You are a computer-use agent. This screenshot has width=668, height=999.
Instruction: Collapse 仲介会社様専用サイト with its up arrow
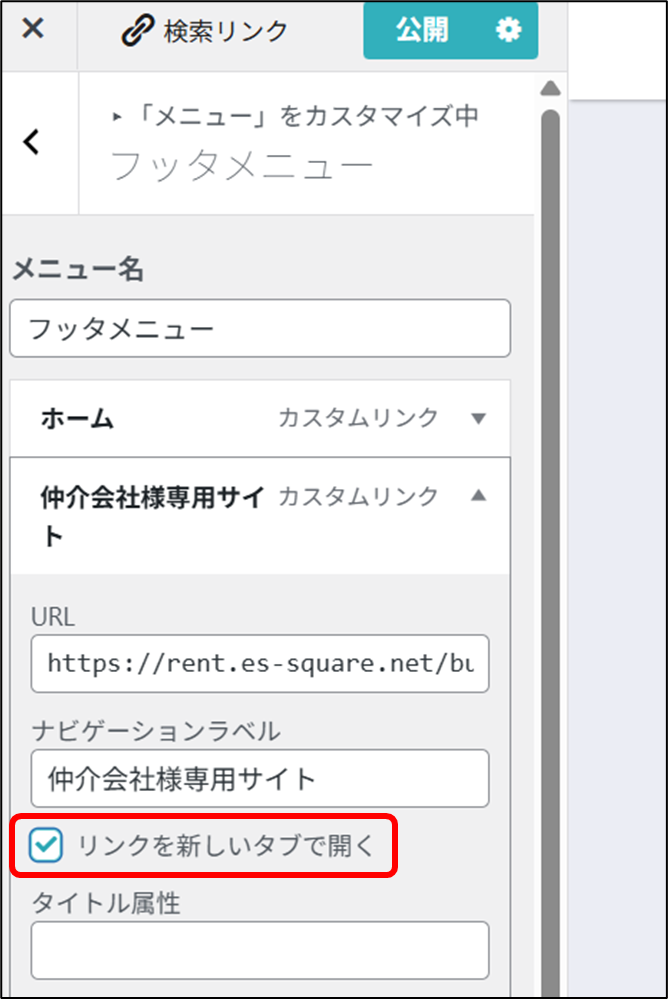[478, 495]
